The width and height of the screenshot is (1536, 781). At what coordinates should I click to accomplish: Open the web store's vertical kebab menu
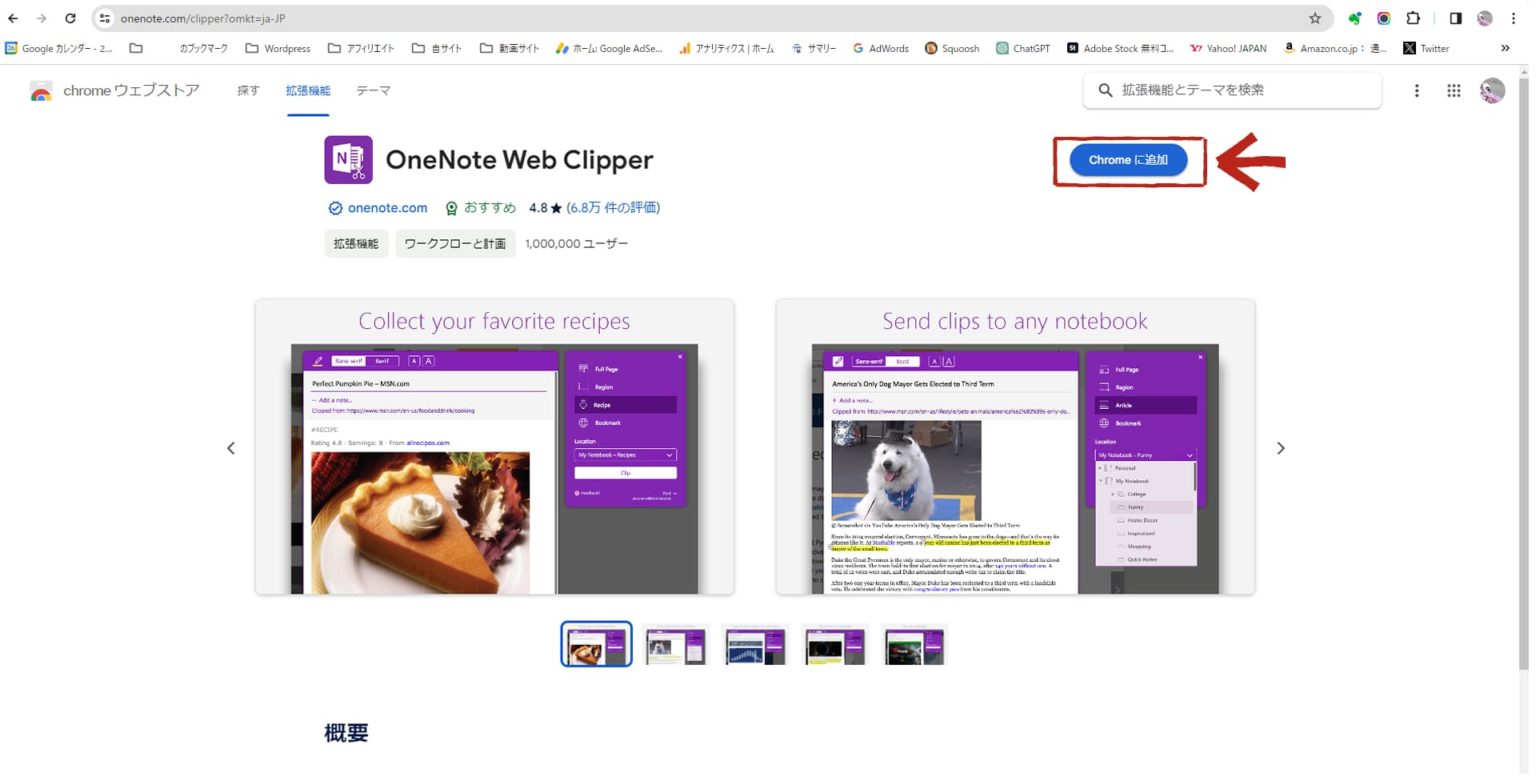[x=1417, y=90]
